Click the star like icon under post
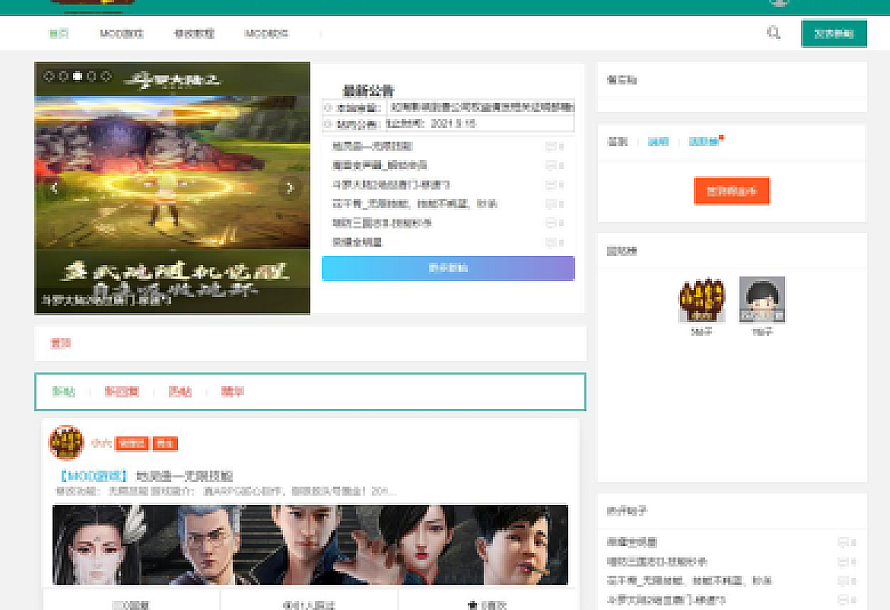 coord(472,604)
